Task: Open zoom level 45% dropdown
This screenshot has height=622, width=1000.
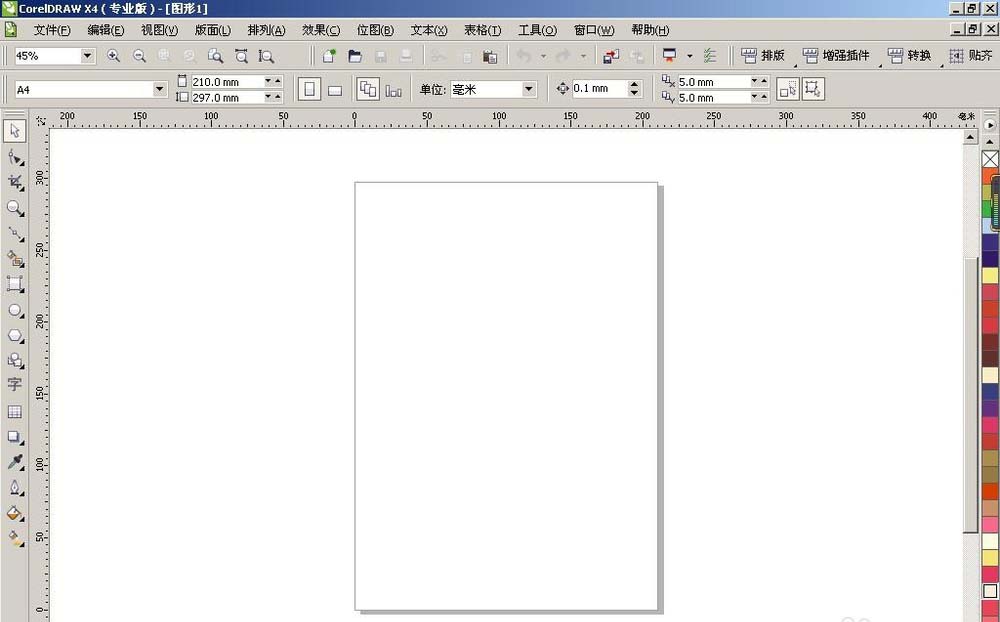Action: tap(88, 56)
